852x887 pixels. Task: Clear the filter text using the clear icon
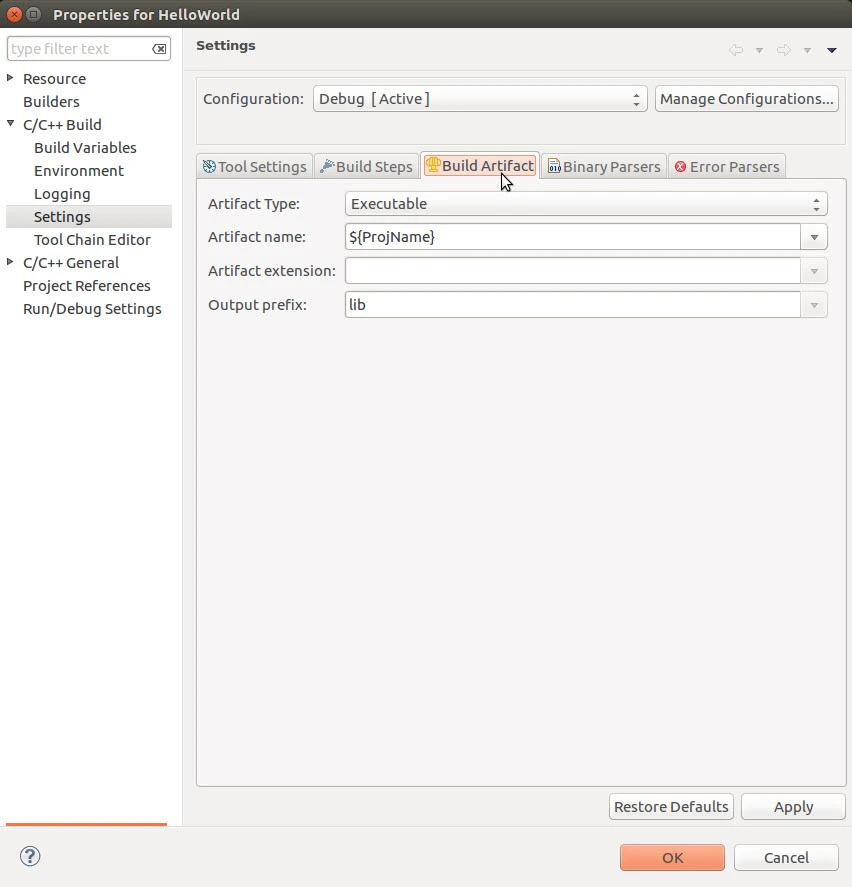159,49
